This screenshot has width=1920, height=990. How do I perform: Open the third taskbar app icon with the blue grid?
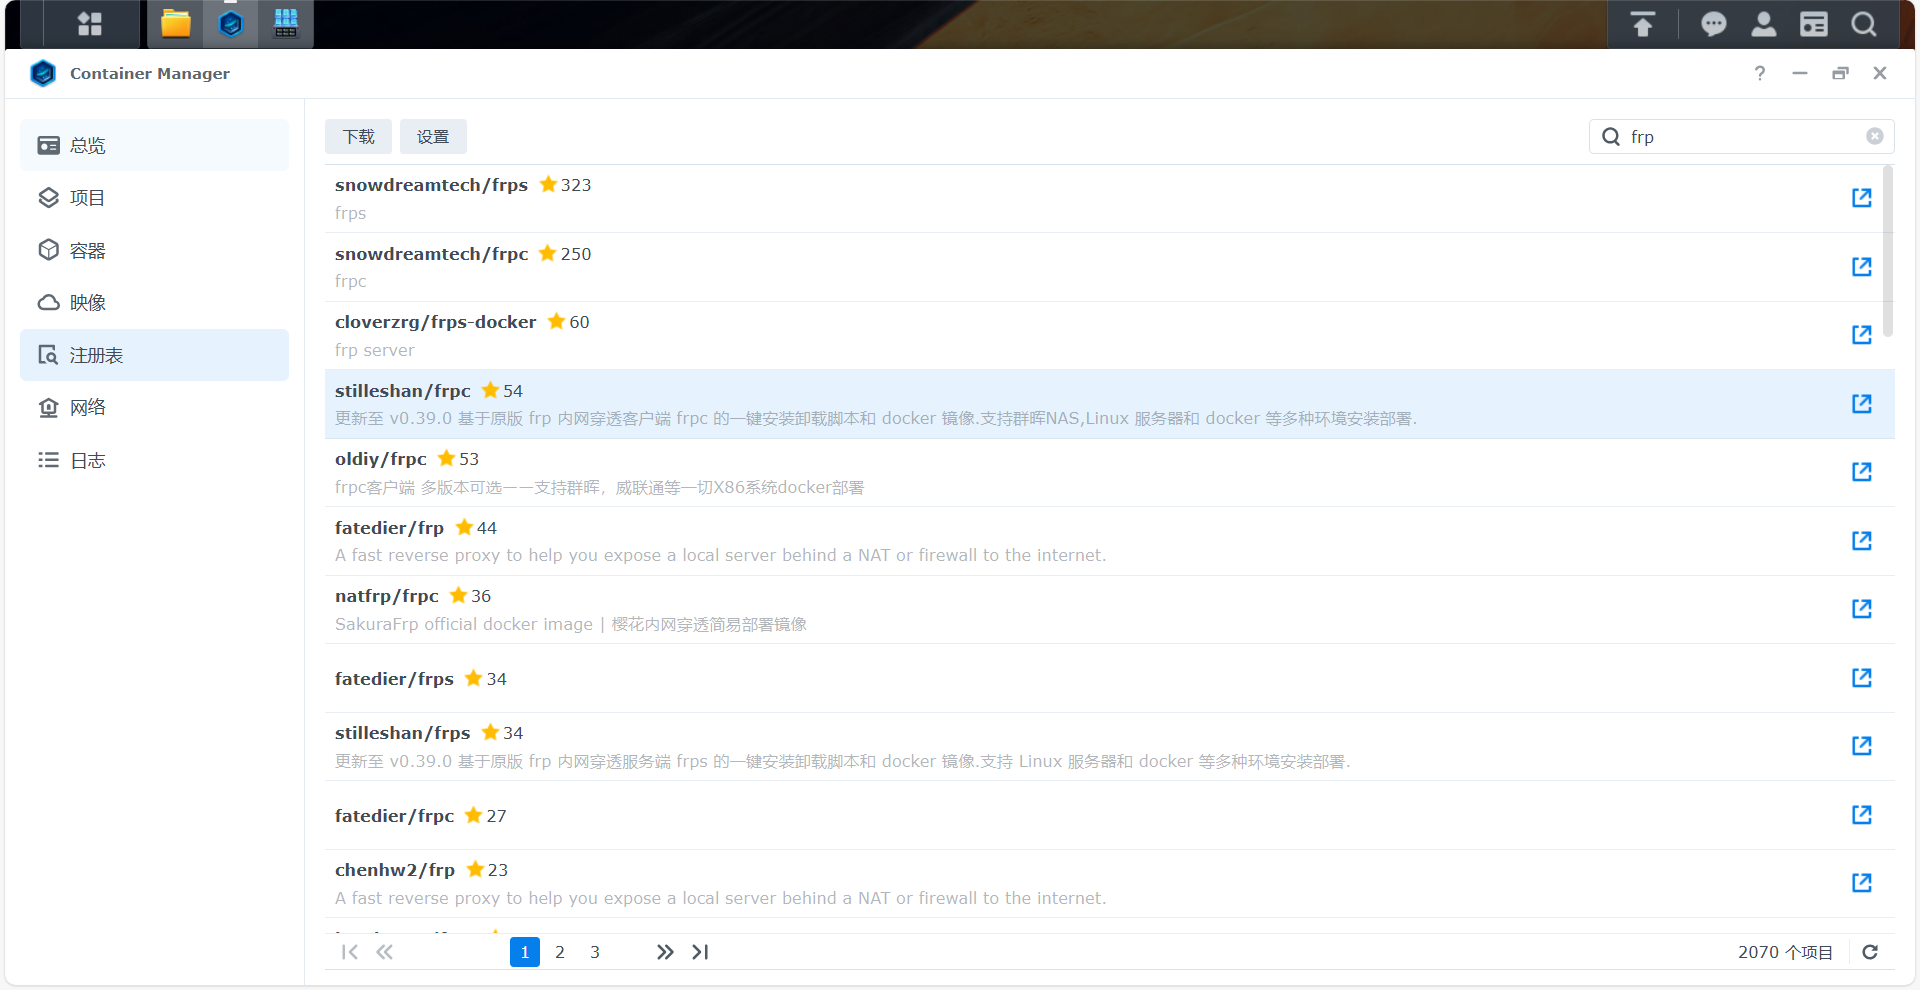click(286, 24)
